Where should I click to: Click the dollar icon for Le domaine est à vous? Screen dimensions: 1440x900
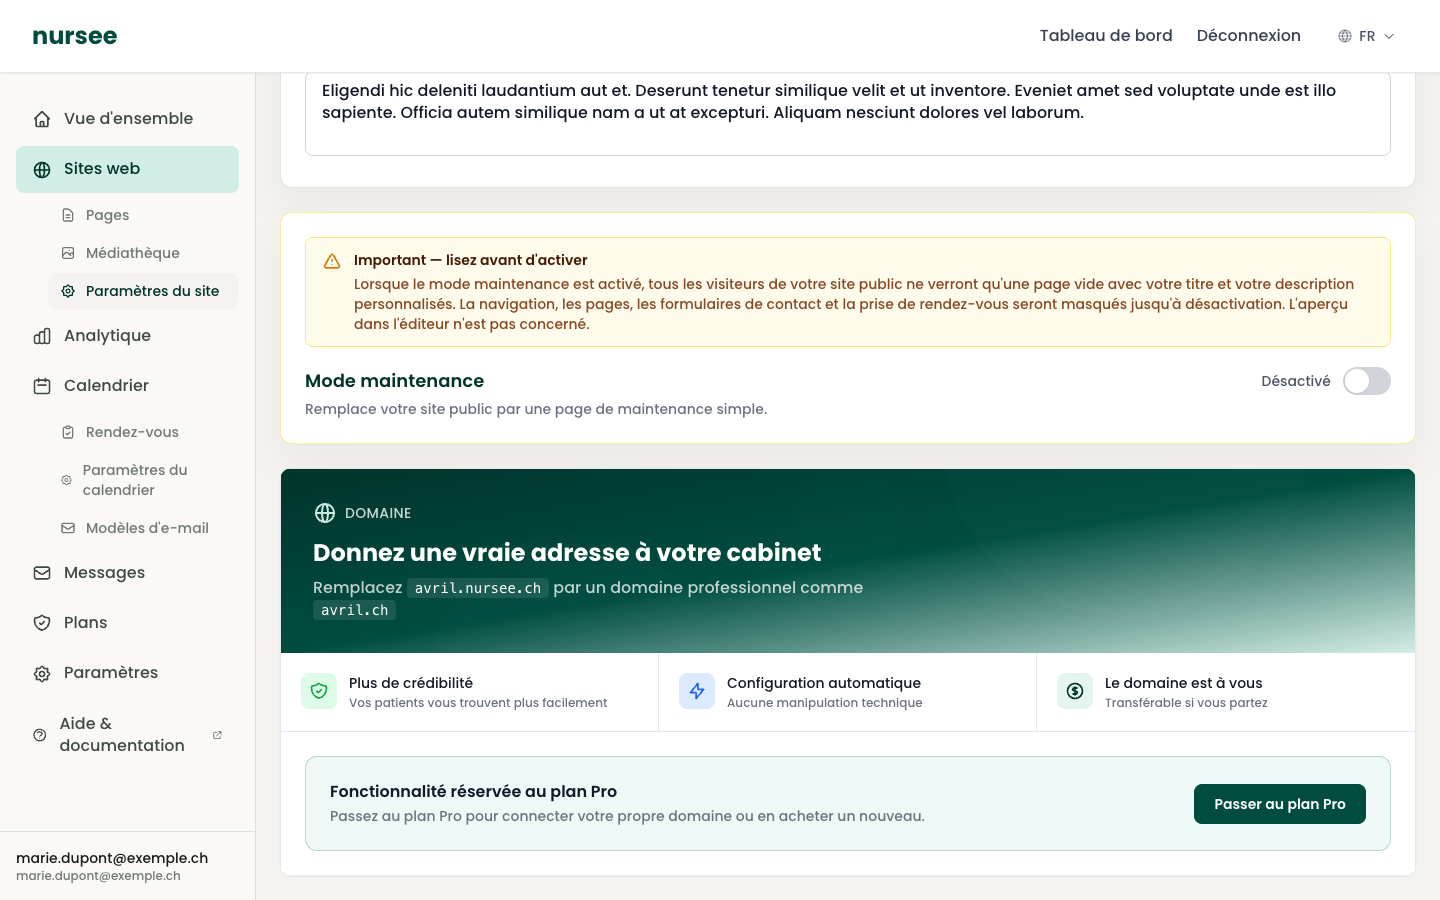[1075, 691]
